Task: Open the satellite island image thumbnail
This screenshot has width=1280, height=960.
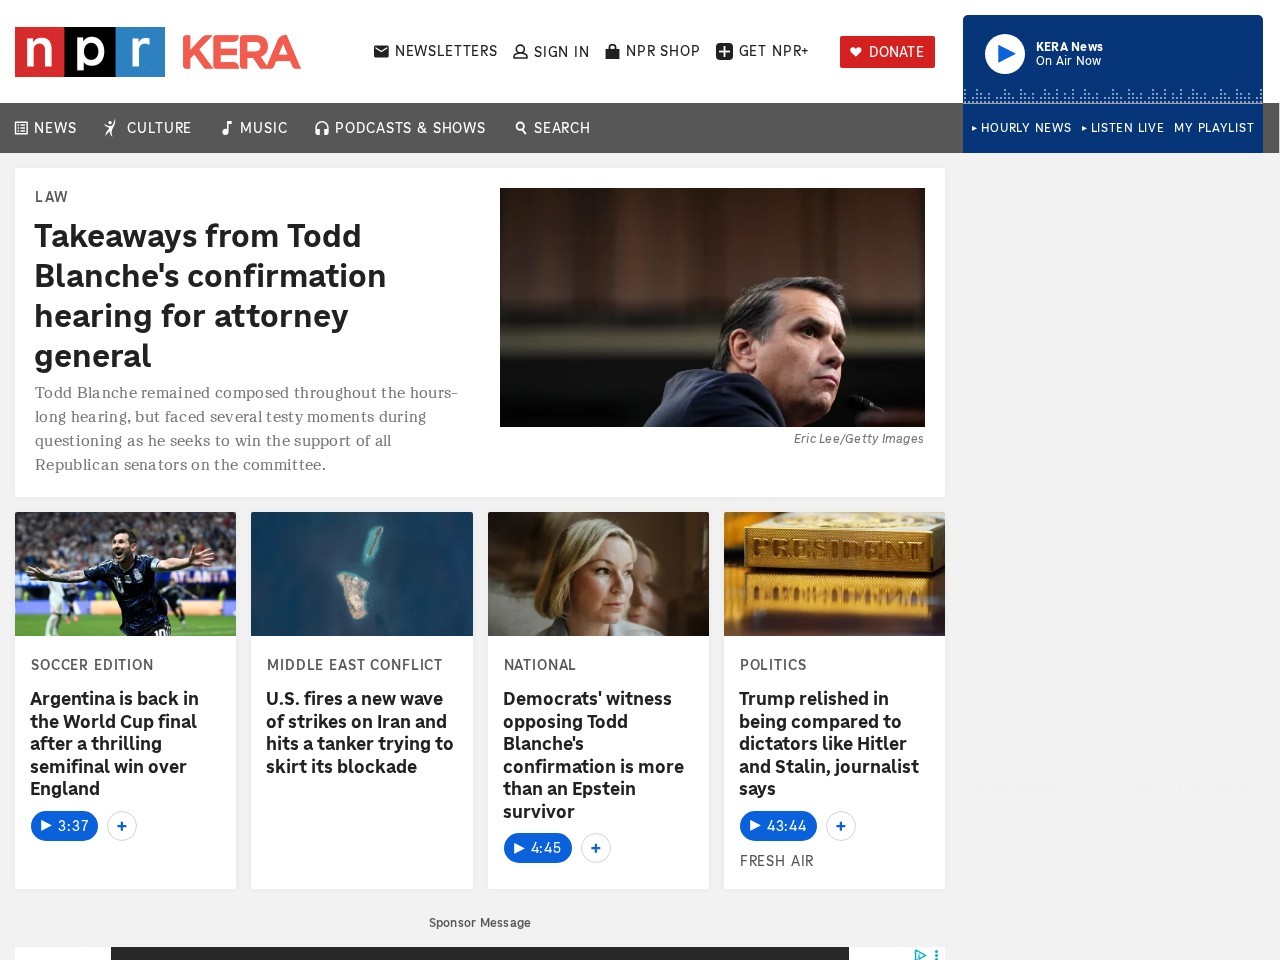Action: (362, 574)
